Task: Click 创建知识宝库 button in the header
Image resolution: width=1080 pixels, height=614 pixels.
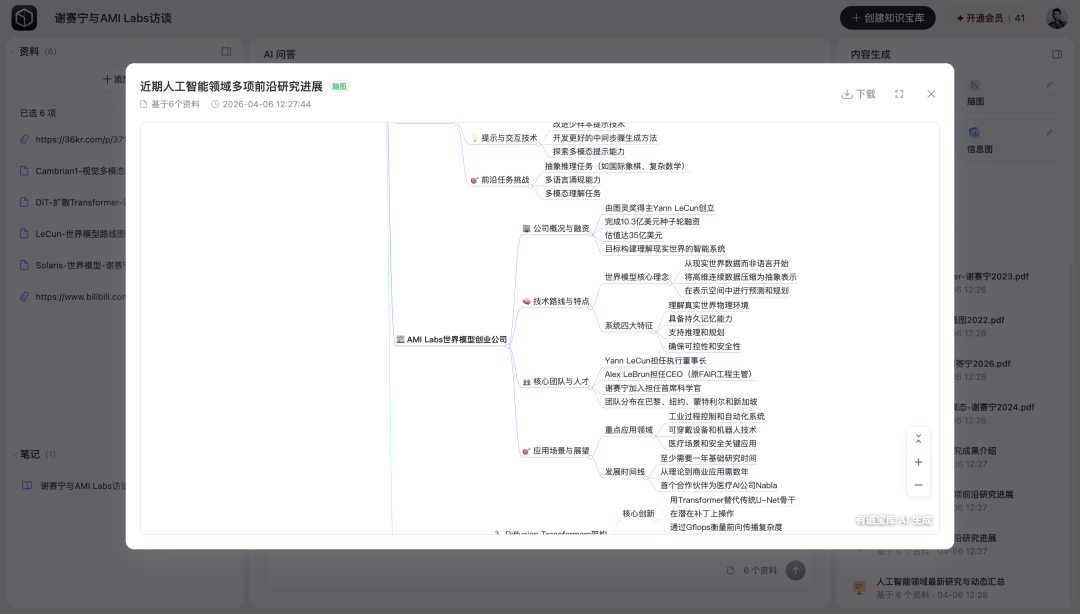Action: 887,18
